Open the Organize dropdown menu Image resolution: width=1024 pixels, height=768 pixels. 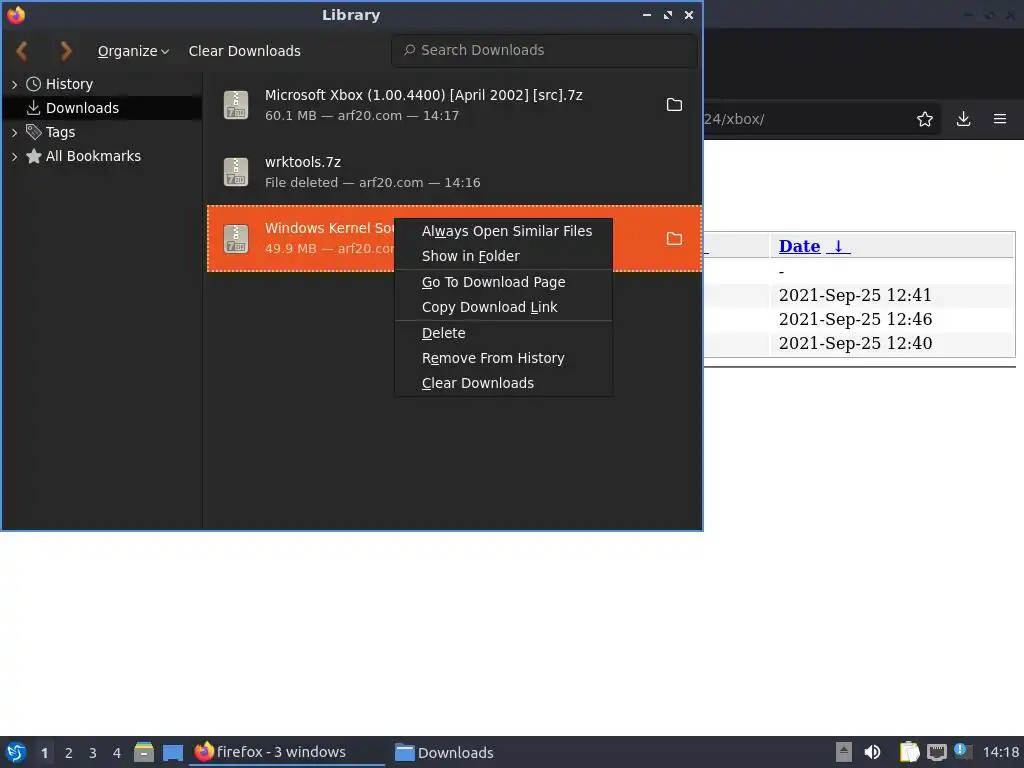pyautogui.click(x=133, y=51)
